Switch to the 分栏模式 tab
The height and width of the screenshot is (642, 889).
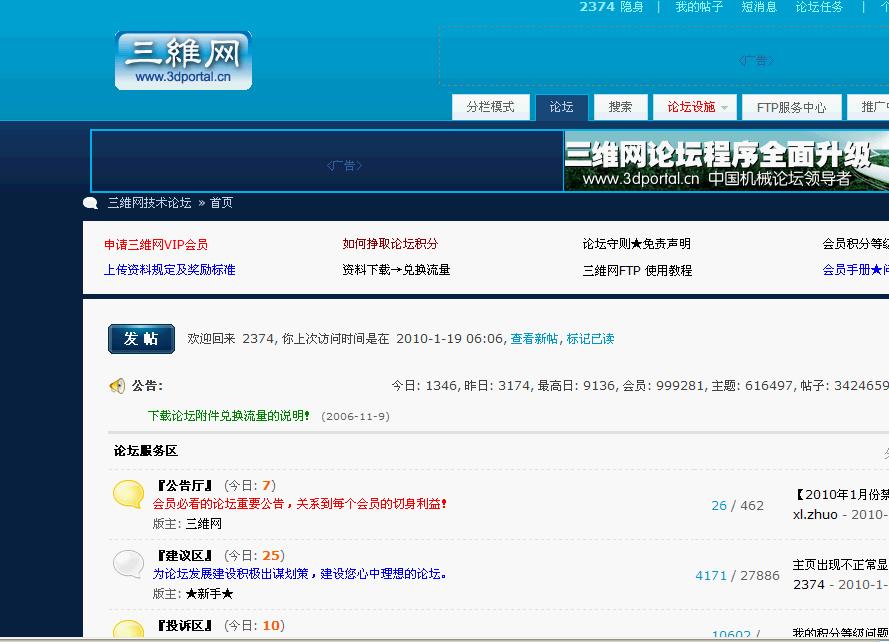click(490, 107)
